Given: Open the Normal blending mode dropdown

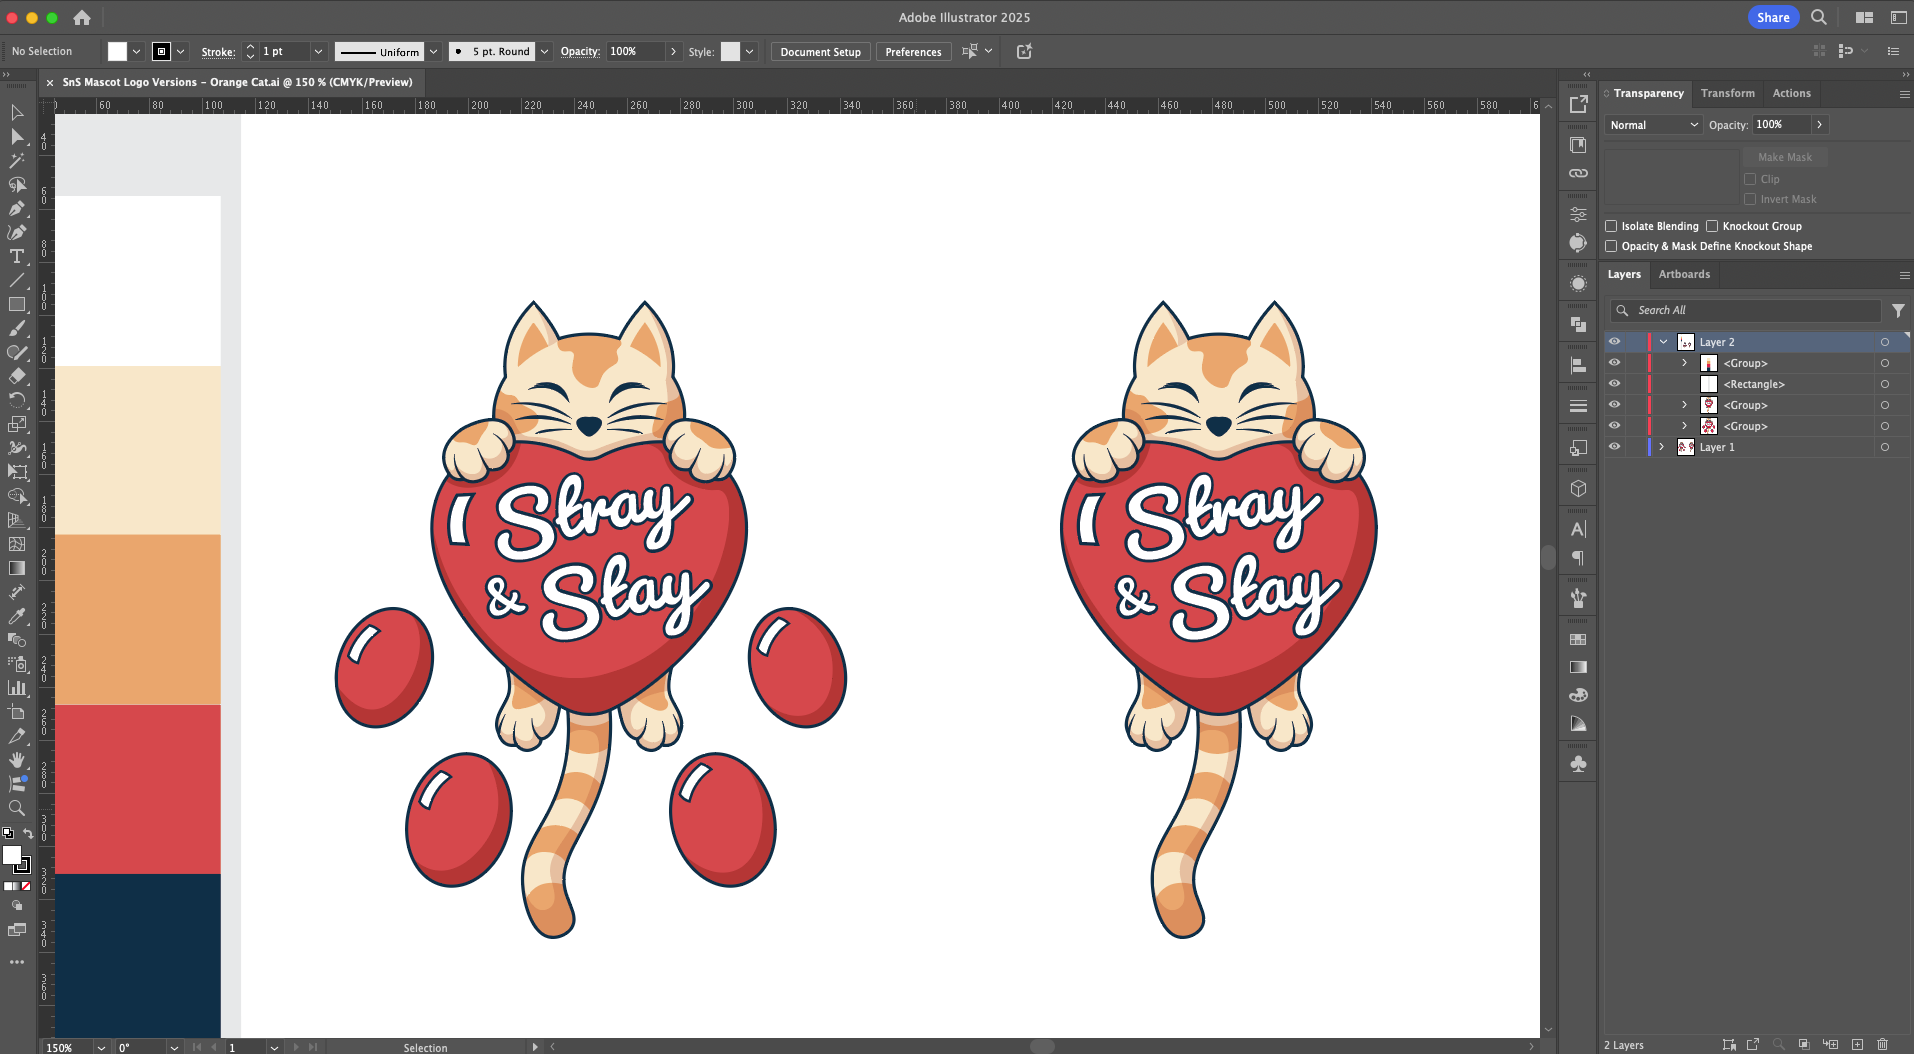Looking at the screenshot, I should point(1653,125).
